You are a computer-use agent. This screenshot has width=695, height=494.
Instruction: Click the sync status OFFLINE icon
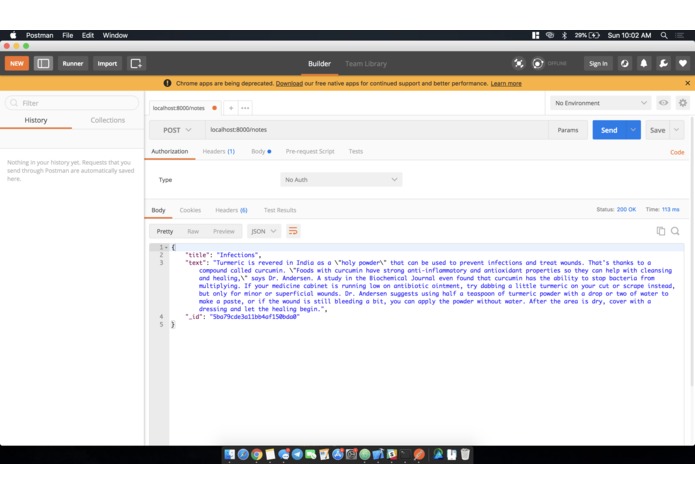click(x=538, y=63)
